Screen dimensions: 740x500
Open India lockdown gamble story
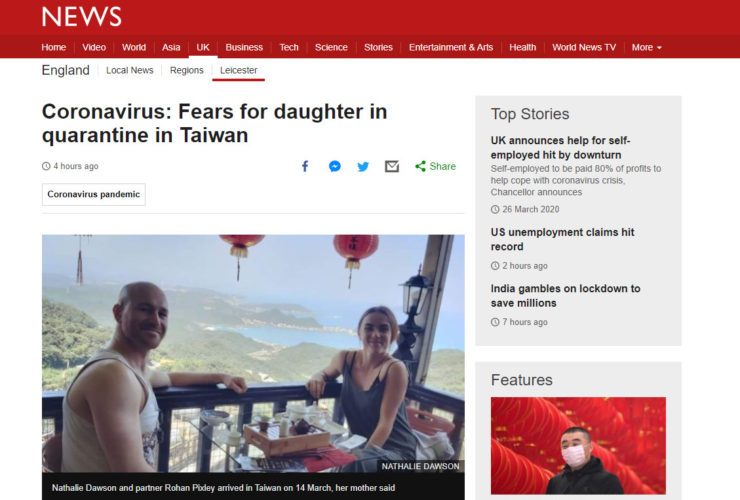pos(565,296)
